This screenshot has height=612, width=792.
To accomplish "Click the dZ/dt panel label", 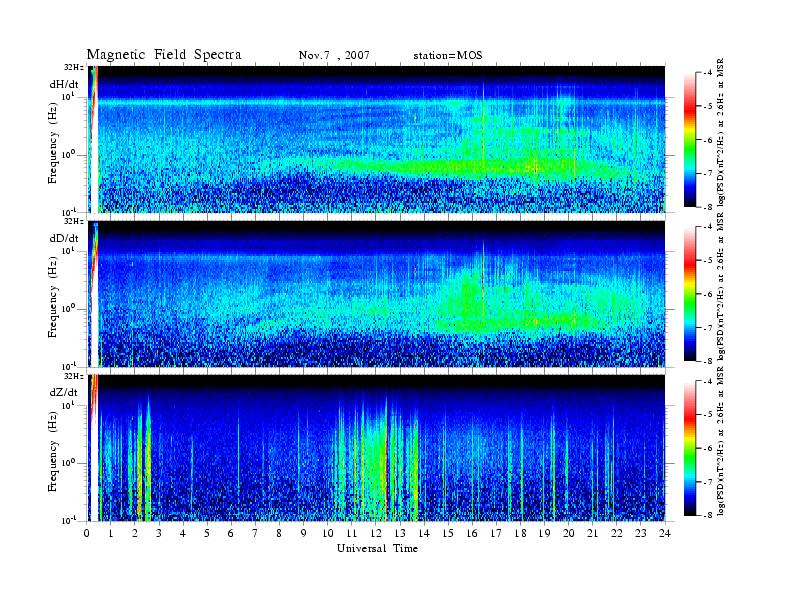I will 64,392.
